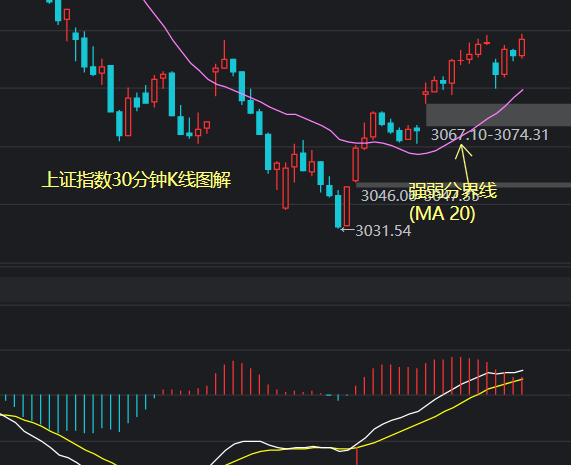
Task: Click the gray separator band between chart panels
Action: click(286, 289)
